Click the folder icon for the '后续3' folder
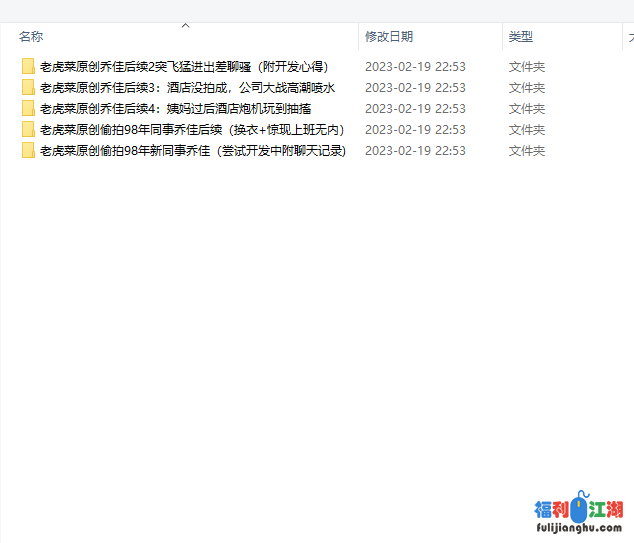Screen dimensions: 634x543 tap(28, 88)
